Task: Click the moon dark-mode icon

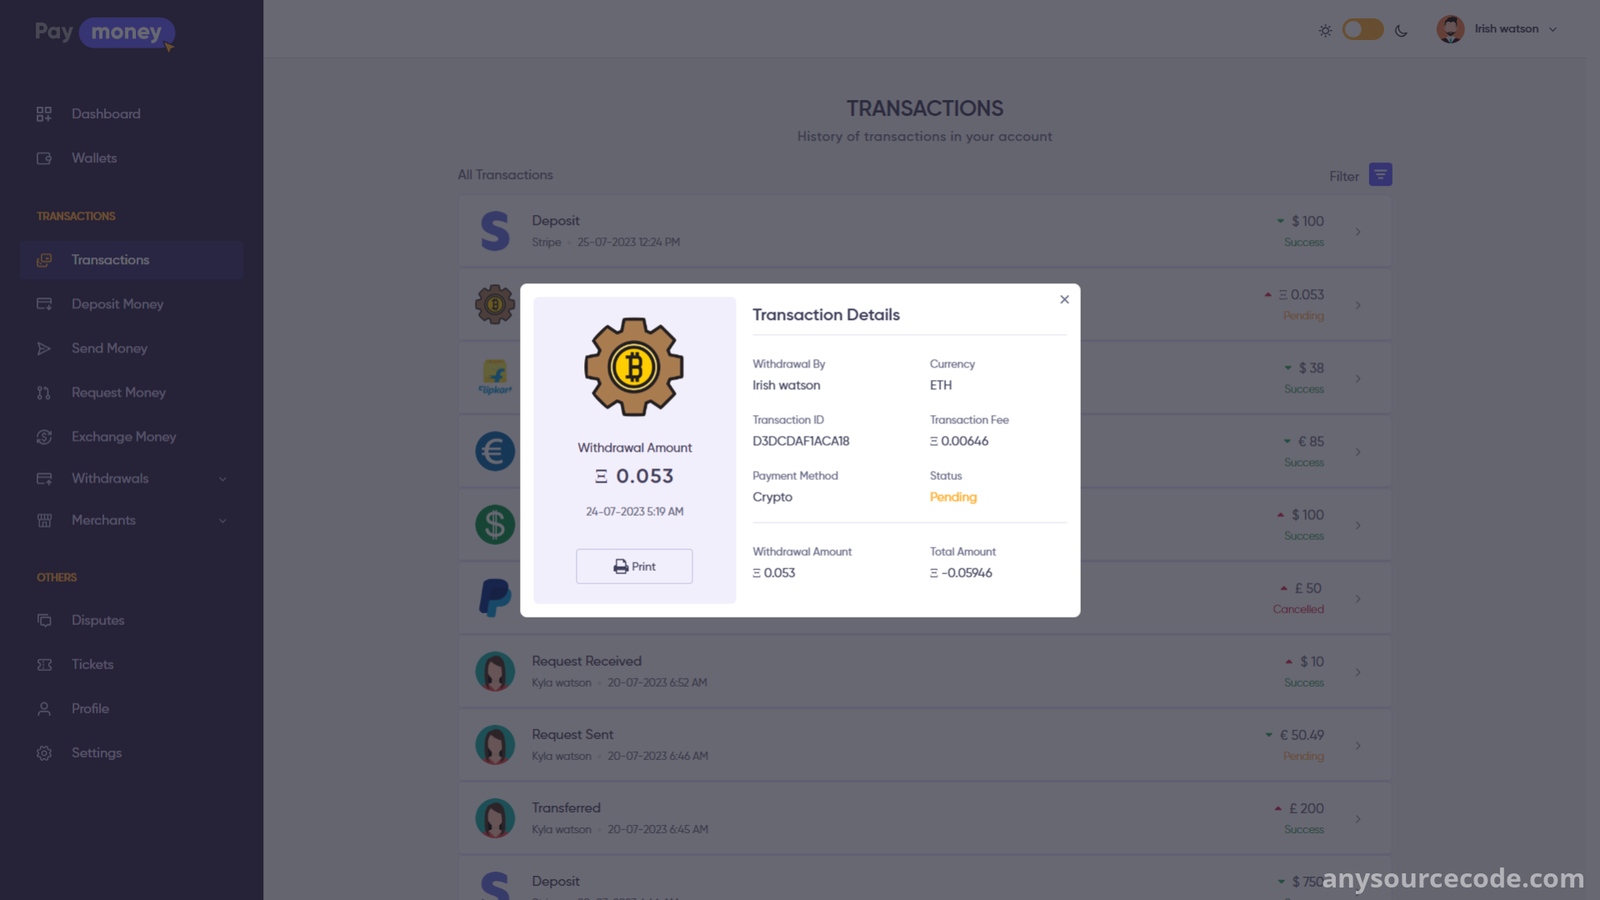Action: [1401, 31]
